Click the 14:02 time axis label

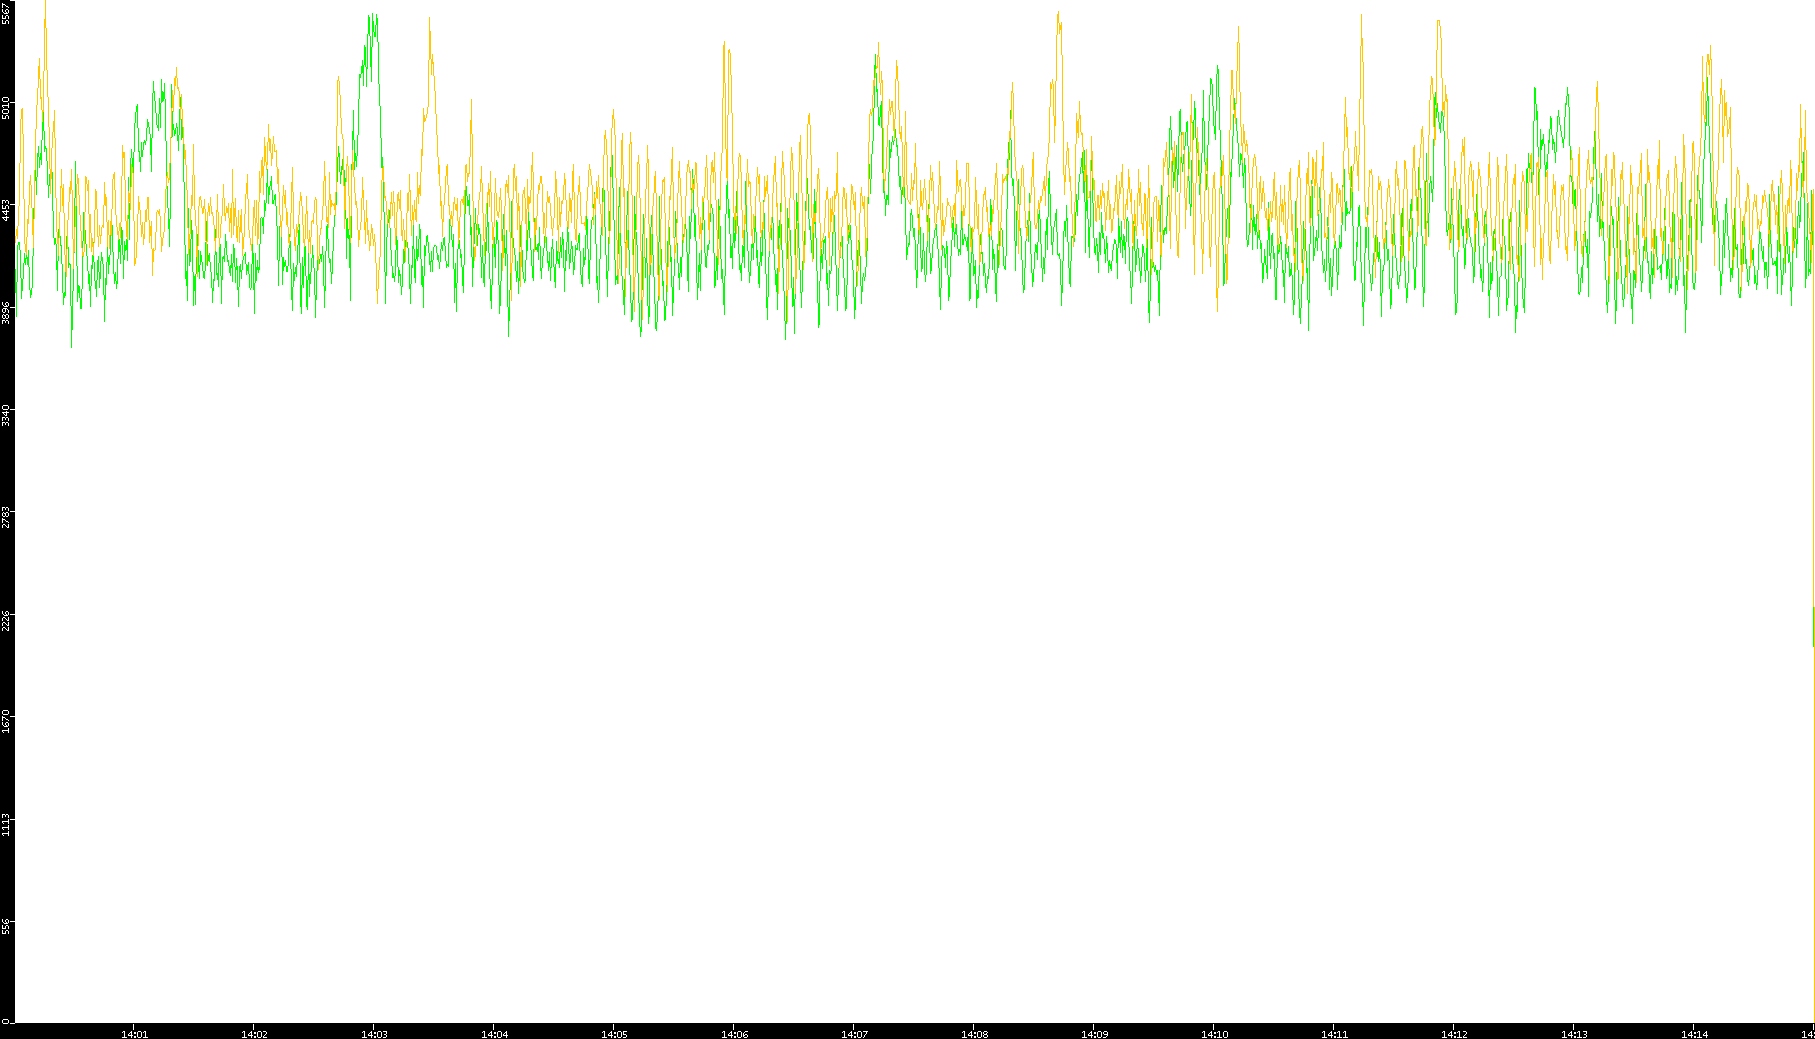tap(254, 1034)
